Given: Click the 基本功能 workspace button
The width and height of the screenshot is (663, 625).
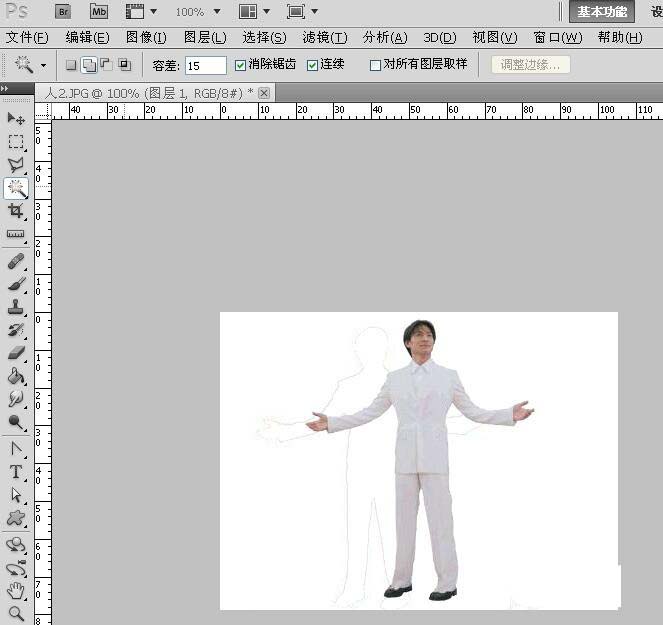Looking at the screenshot, I should [x=602, y=11].
